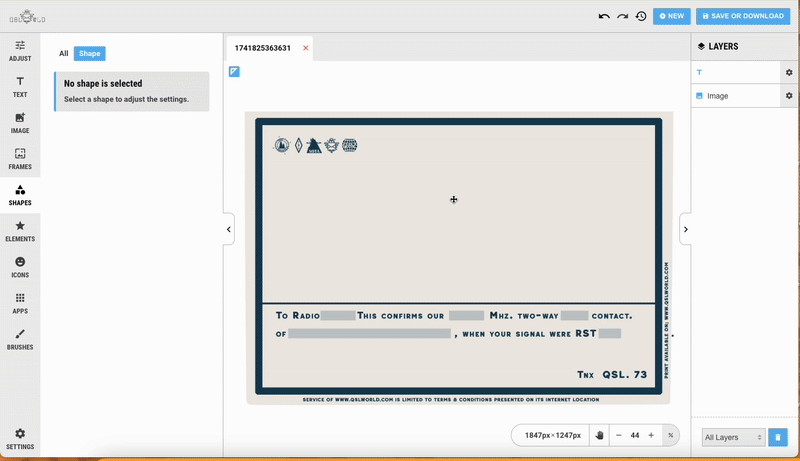The height and width of the screenshot is (461, 800).
Task: Open the Frames panel
Action: click(20, 159)
